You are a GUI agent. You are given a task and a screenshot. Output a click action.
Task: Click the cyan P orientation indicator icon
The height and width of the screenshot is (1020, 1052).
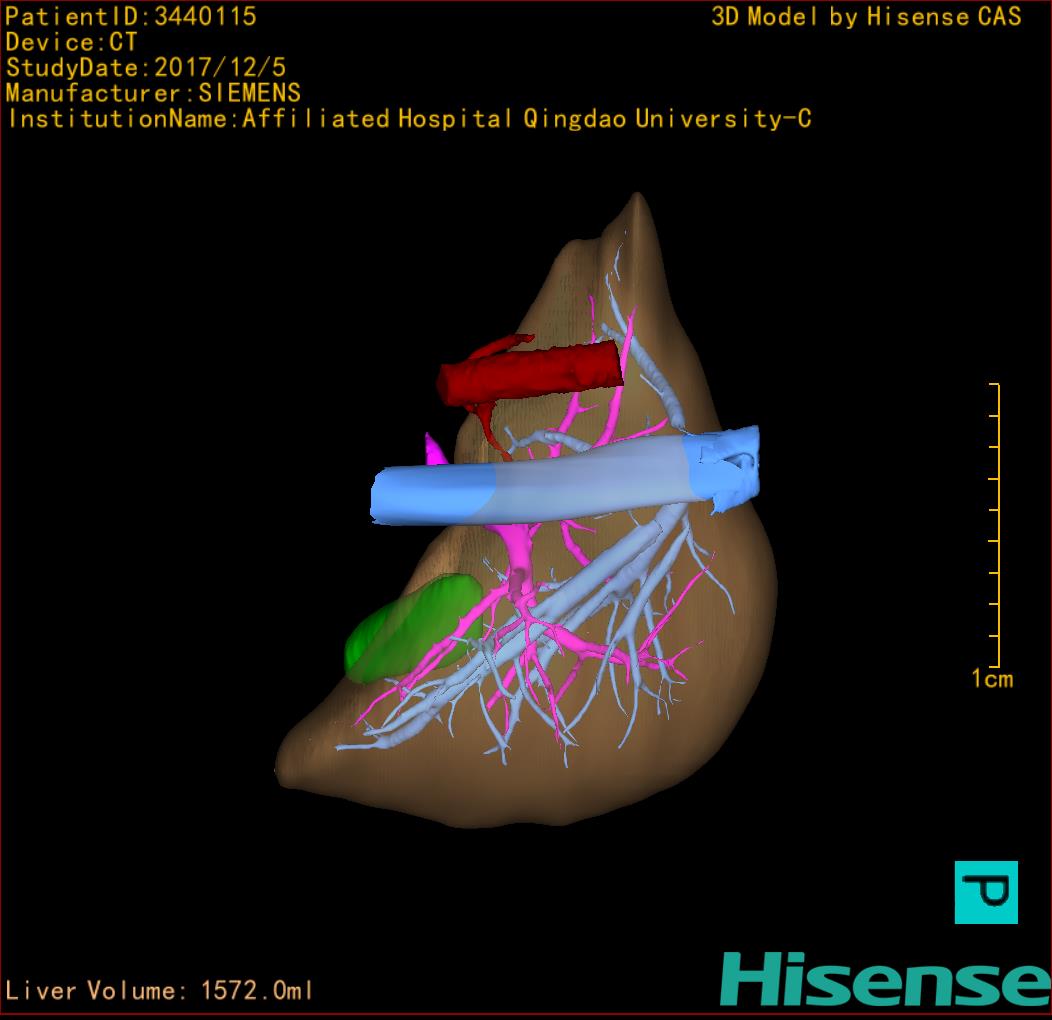click(x=986, y=891)
